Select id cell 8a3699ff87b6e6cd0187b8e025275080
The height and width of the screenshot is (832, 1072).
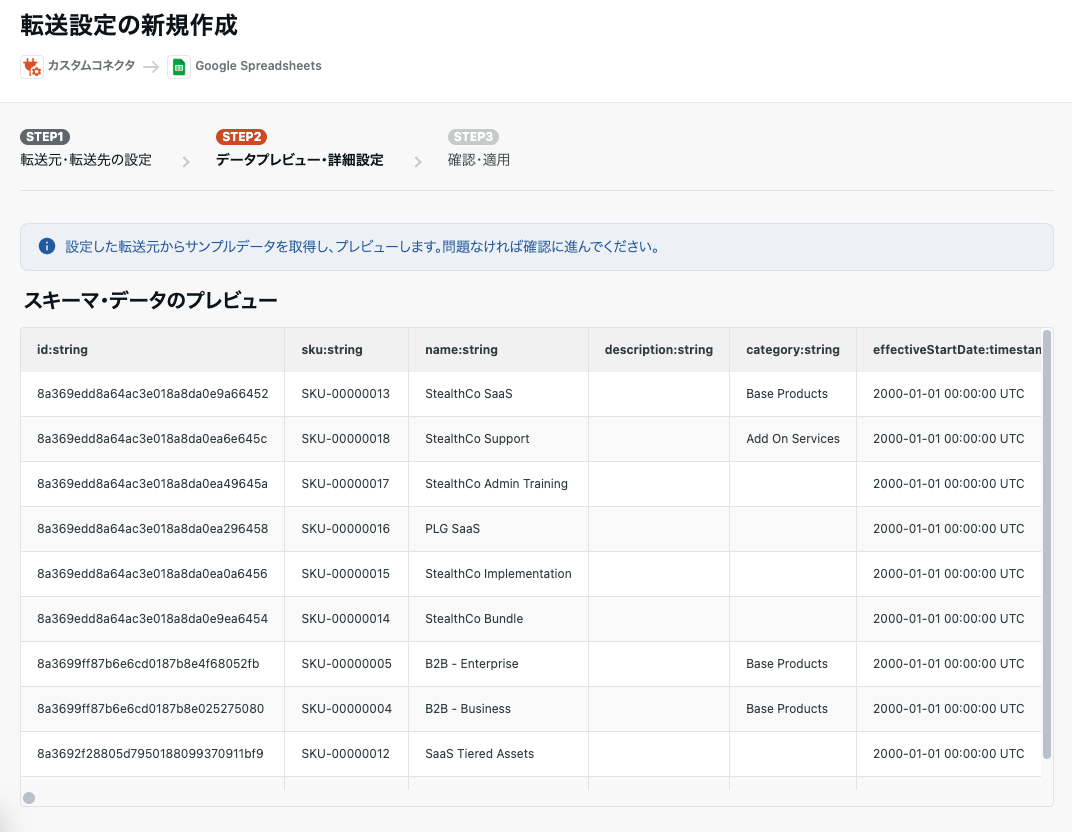pos(150,709)
